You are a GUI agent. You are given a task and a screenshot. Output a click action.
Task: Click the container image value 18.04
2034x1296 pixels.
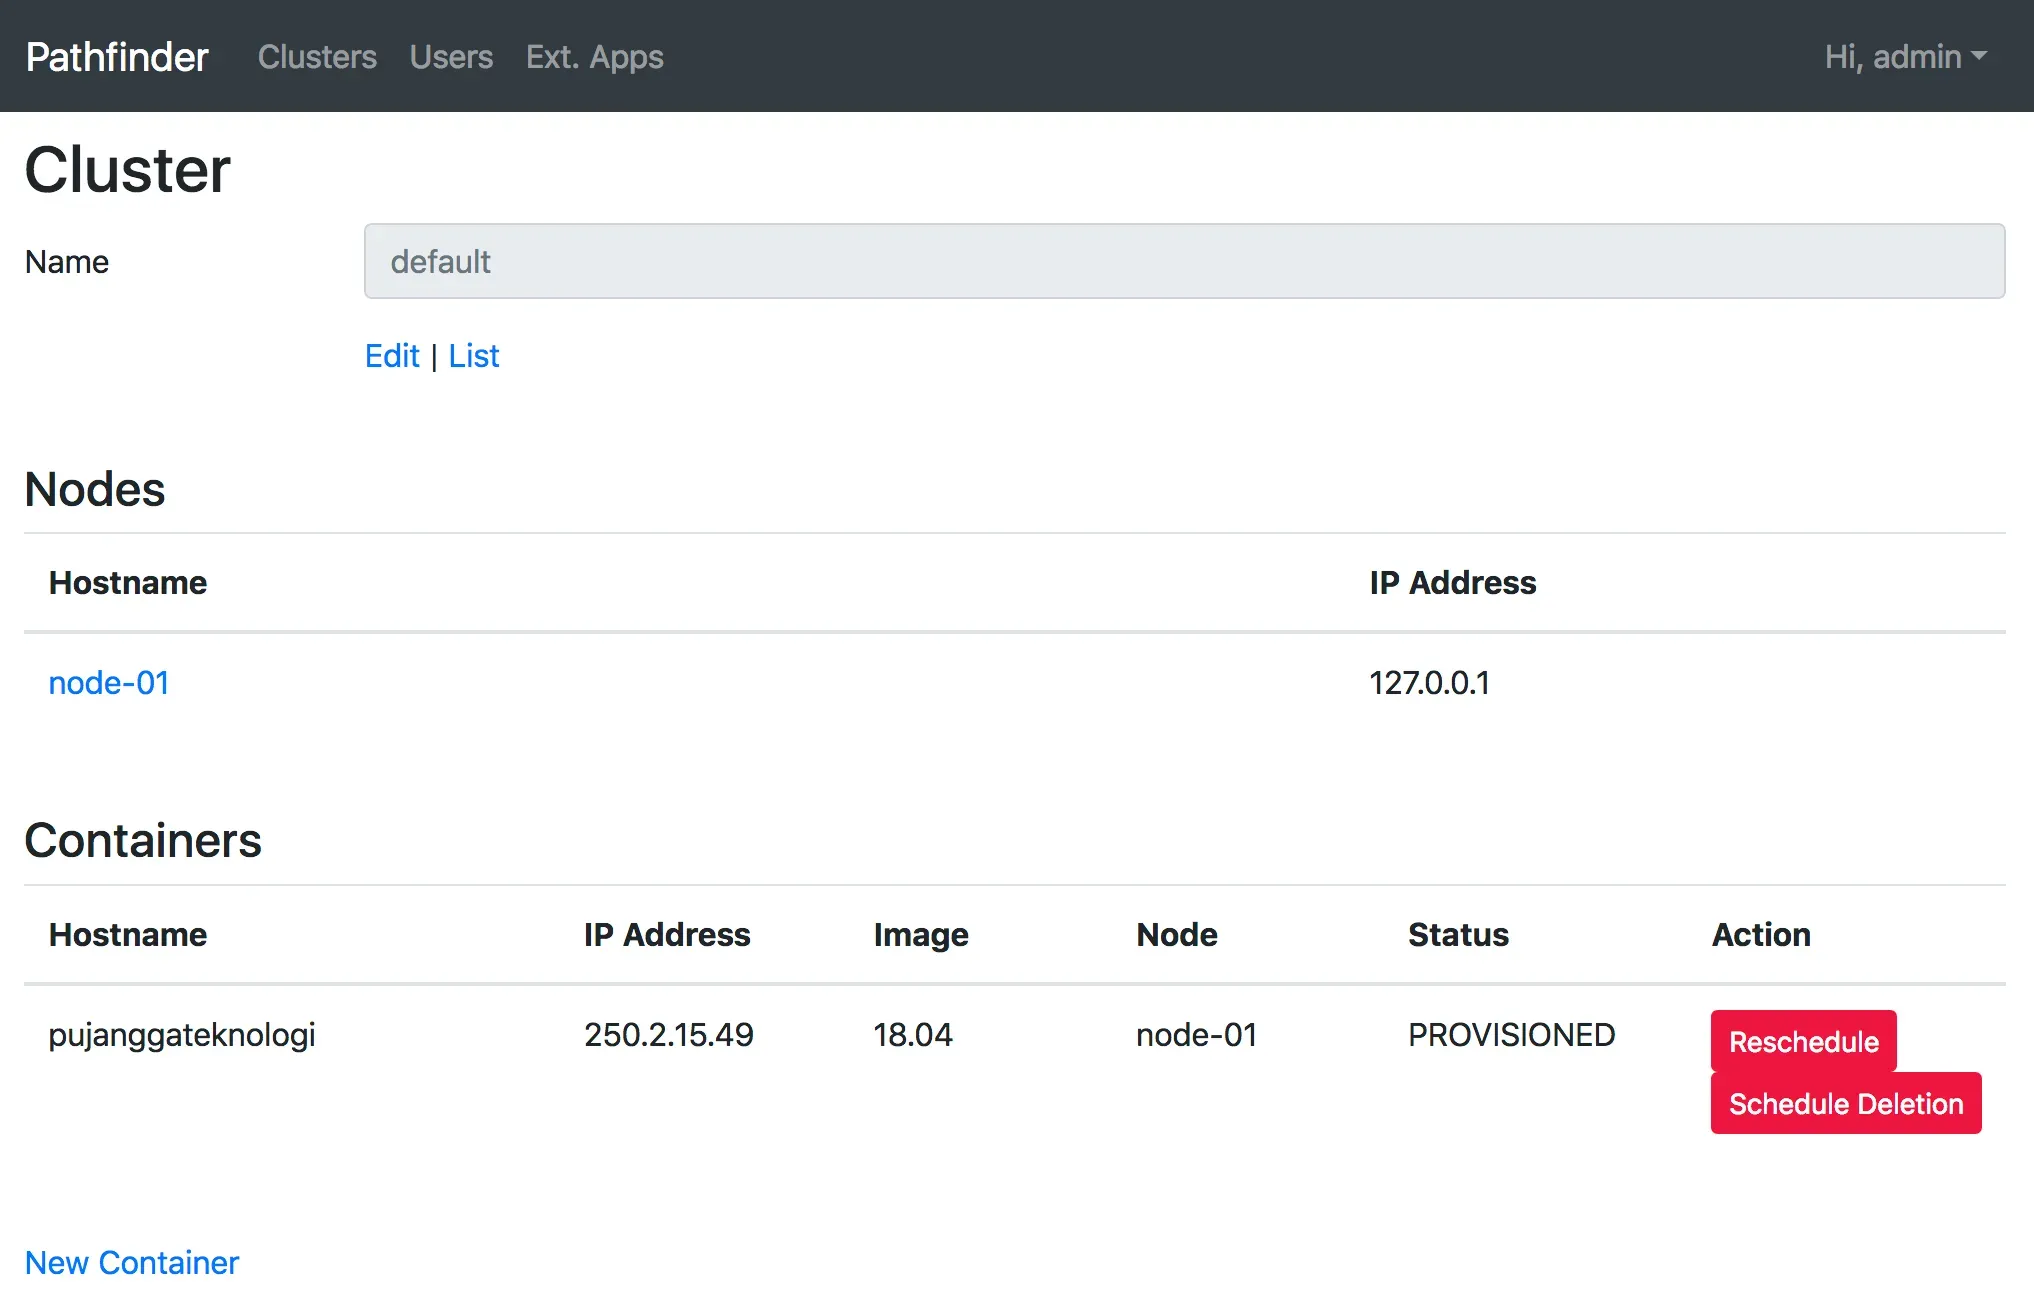912,1035
